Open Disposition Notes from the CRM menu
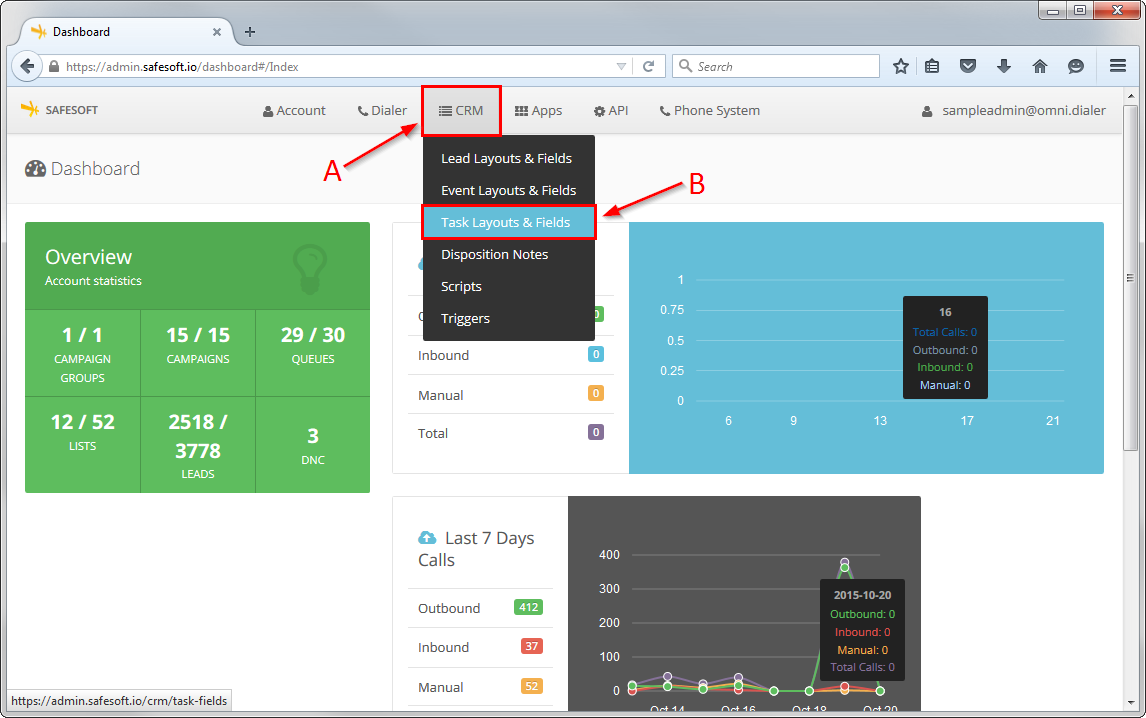 point(509,254)
